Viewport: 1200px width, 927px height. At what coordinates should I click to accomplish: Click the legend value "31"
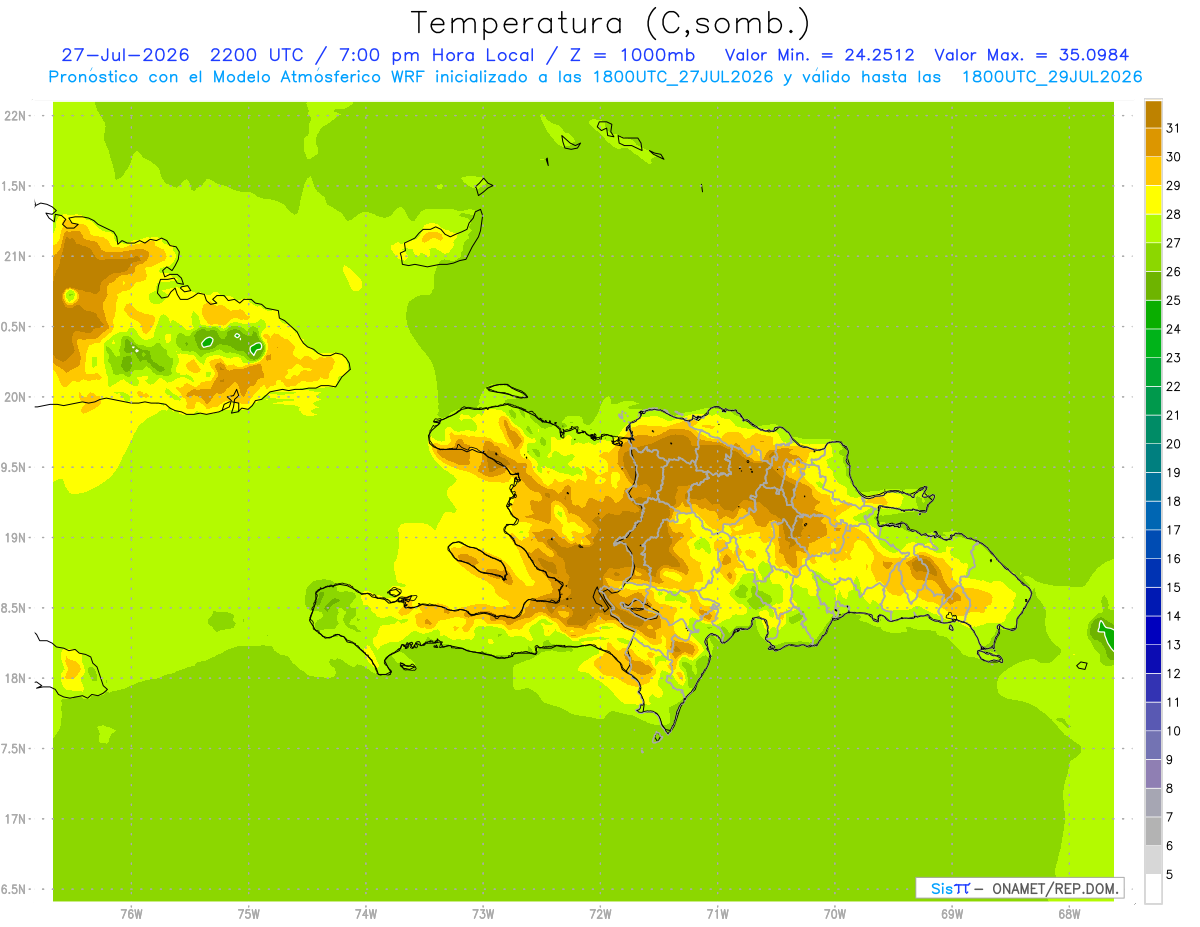coord(1173,128)
